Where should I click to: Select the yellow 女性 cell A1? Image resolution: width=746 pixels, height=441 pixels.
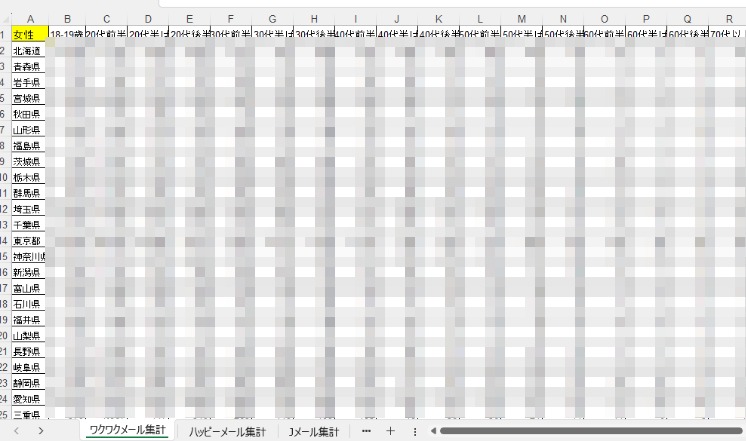[30, 35]
